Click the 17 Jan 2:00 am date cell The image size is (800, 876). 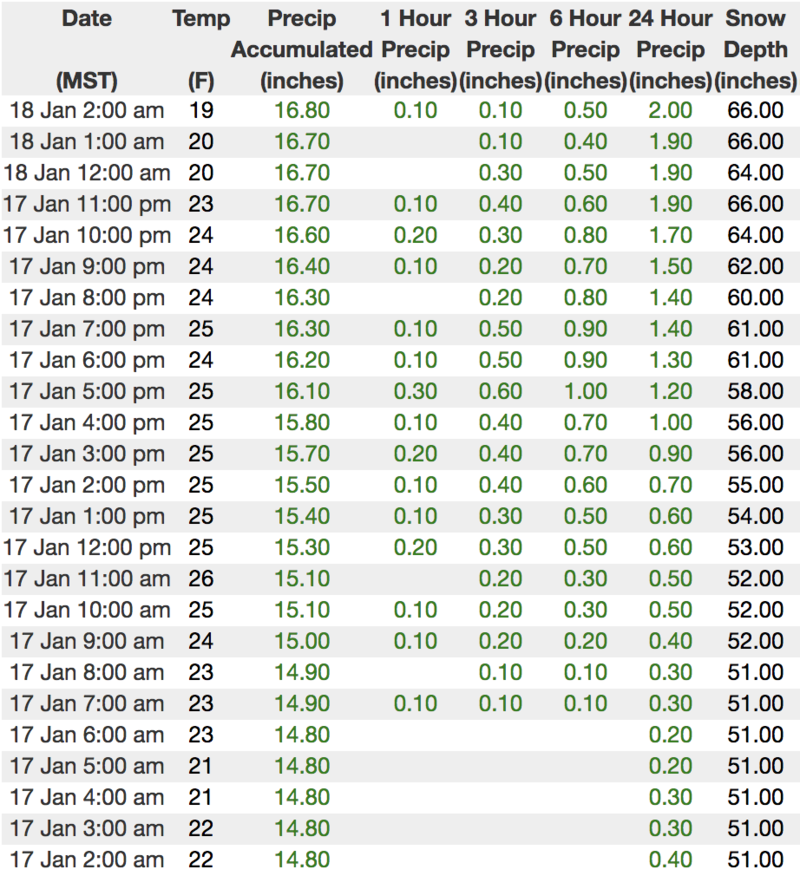tap(86, 859)
